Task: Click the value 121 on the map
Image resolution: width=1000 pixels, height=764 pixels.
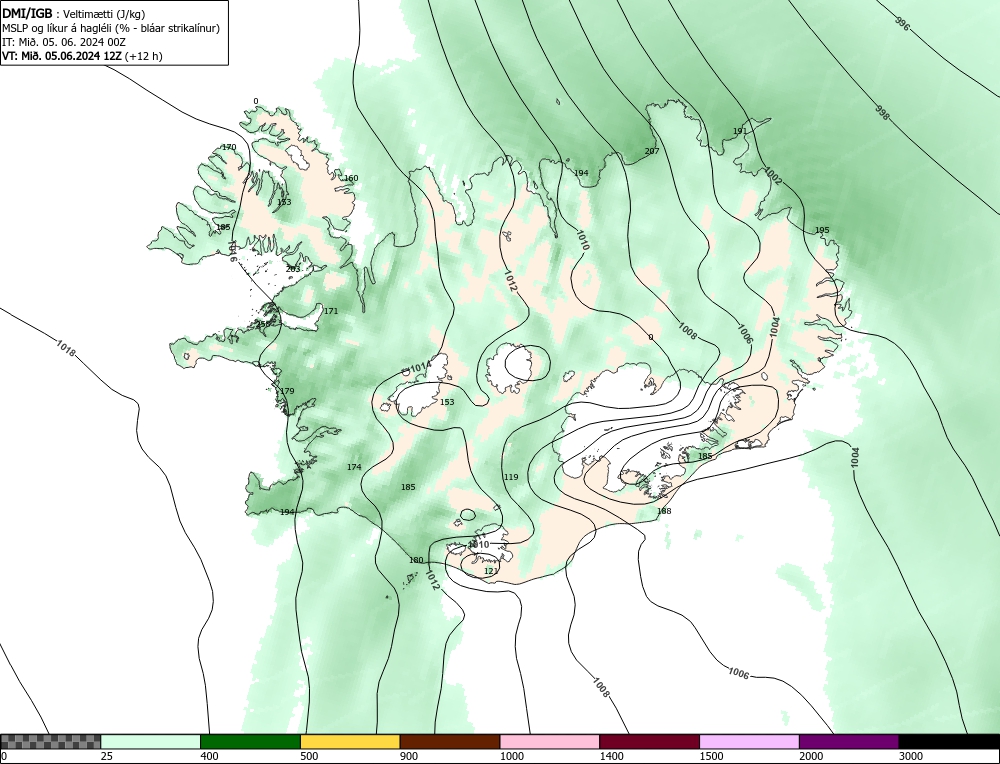Action: (491, 571)
